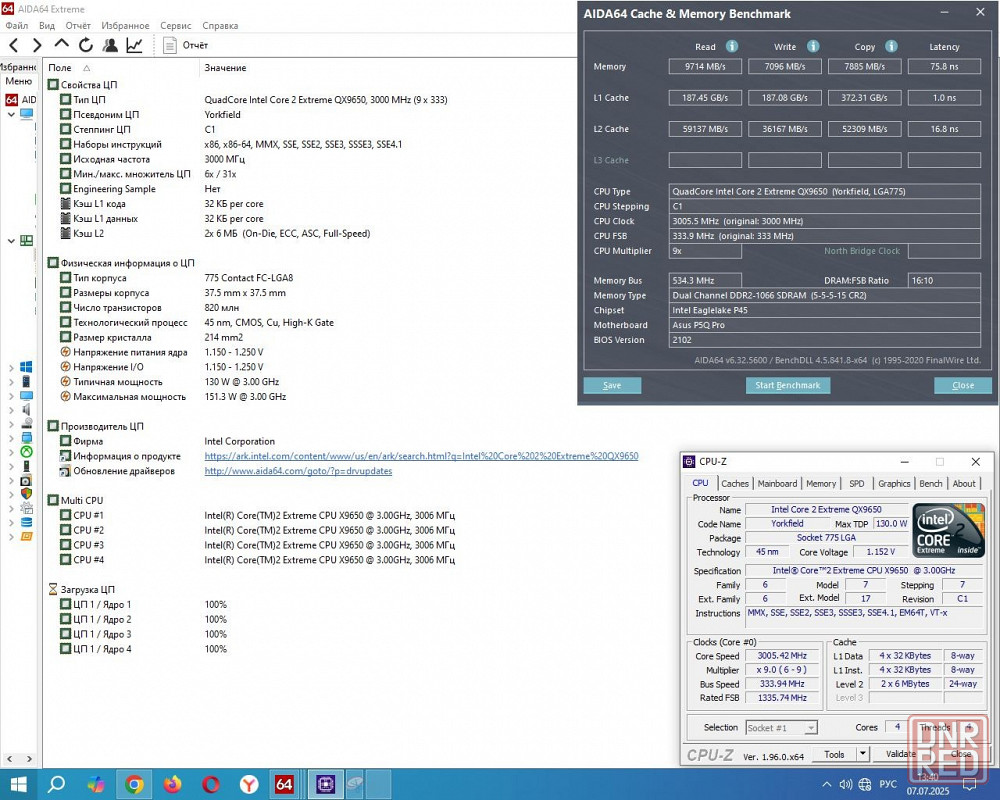Click the L1 Cache Copy value 372.31 GB/s
1000x800 pixels.
point(864,98)
